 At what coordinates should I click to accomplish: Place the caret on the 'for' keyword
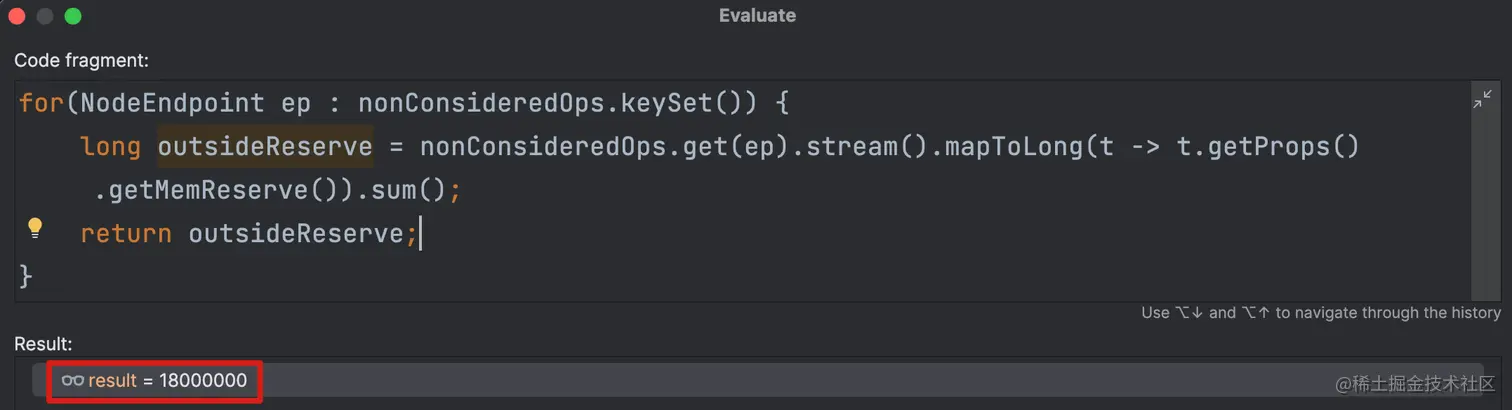coord(40,103)
